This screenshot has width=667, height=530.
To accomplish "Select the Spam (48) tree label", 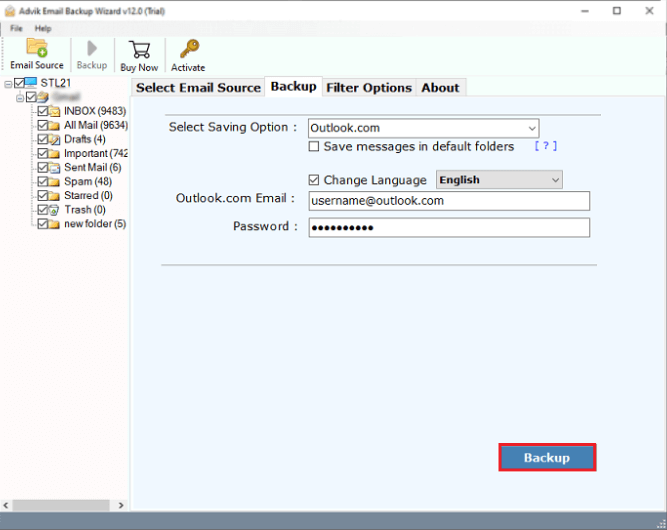I will click(x=88, y=181).
